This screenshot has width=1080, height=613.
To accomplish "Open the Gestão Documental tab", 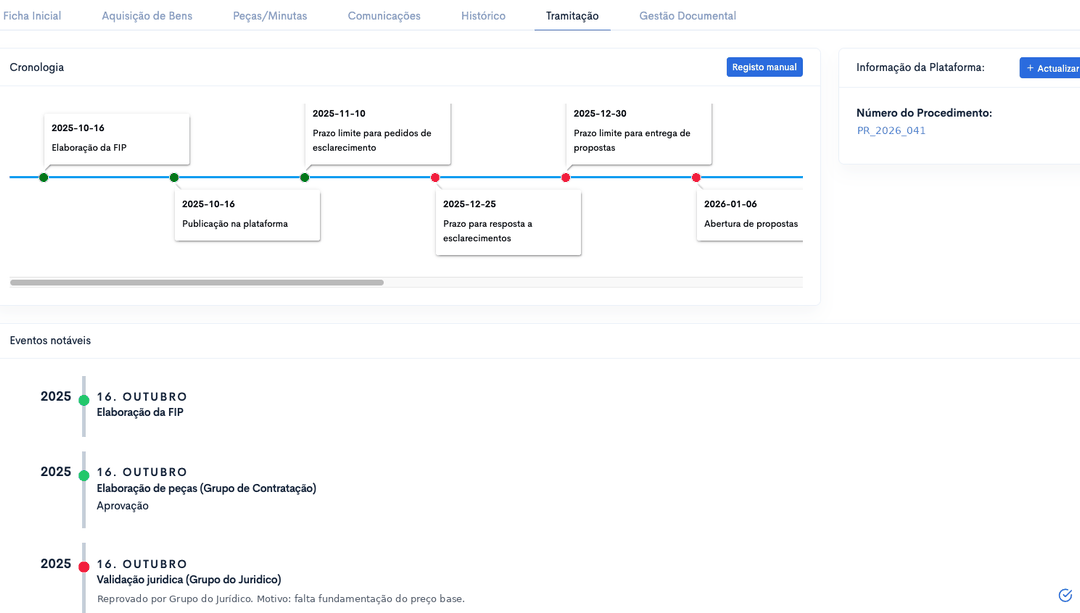I will coord(687,16).
